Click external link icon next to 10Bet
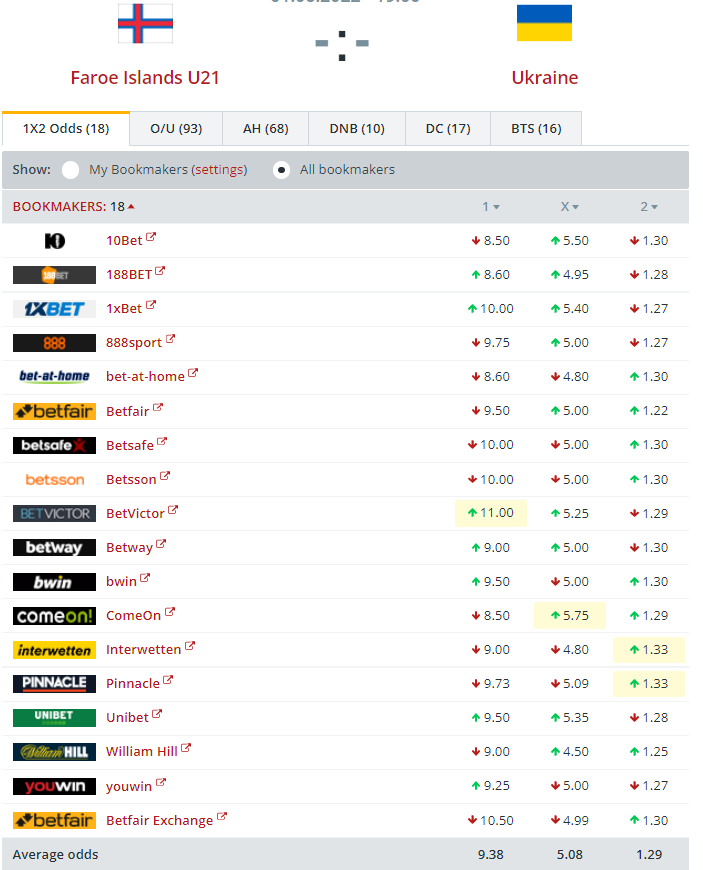This screenshot has width=703, height=870. [151, 237]
